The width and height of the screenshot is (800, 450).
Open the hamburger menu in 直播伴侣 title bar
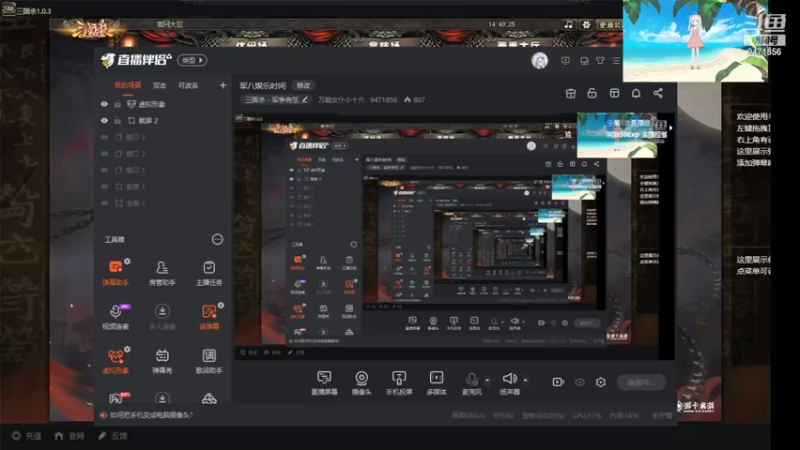click(x=616, y=61)
